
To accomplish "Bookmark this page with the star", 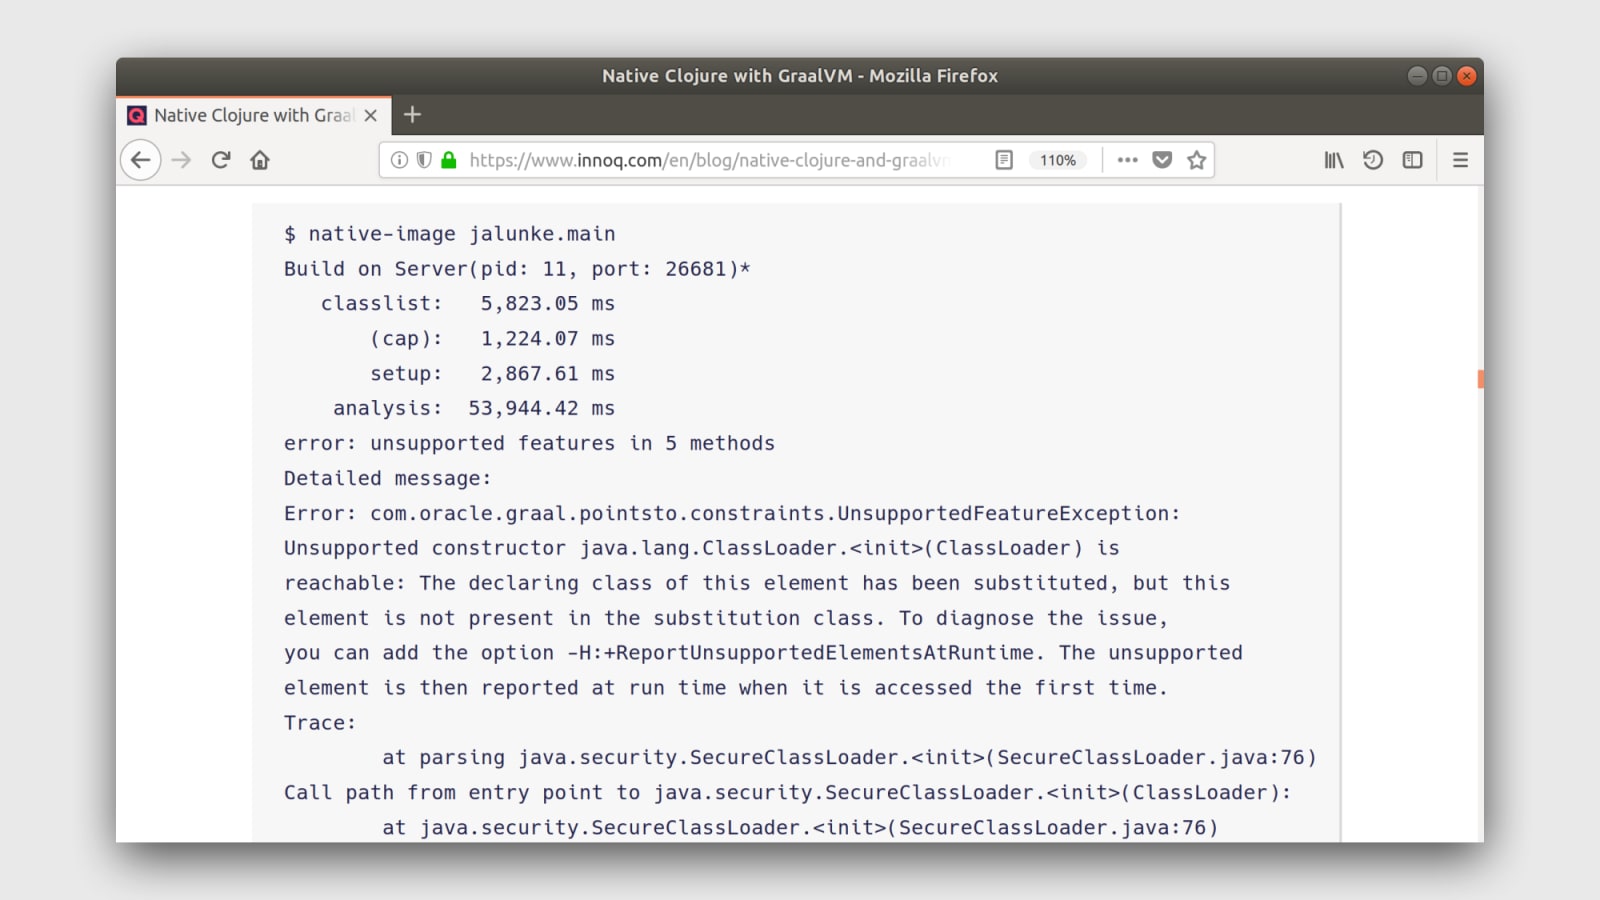I will (1196, 160).
